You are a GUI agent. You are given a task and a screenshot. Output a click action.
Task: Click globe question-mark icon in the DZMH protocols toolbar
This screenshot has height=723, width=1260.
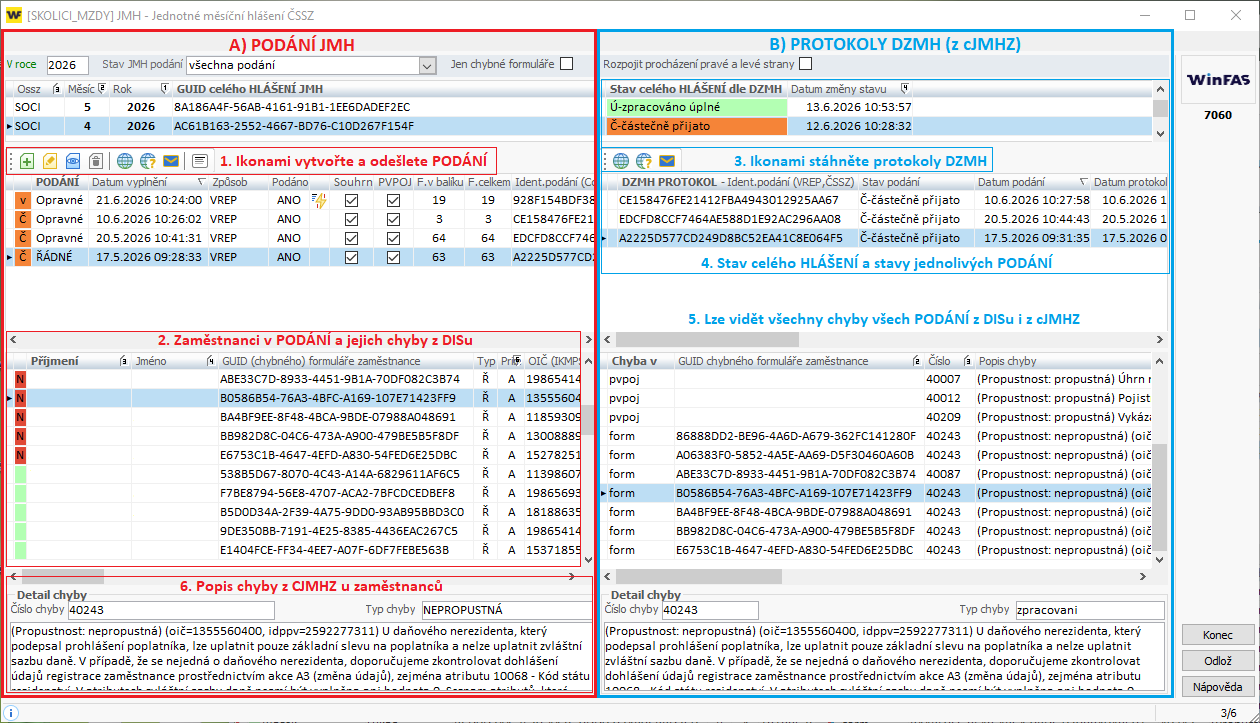[x=644, y=160]
